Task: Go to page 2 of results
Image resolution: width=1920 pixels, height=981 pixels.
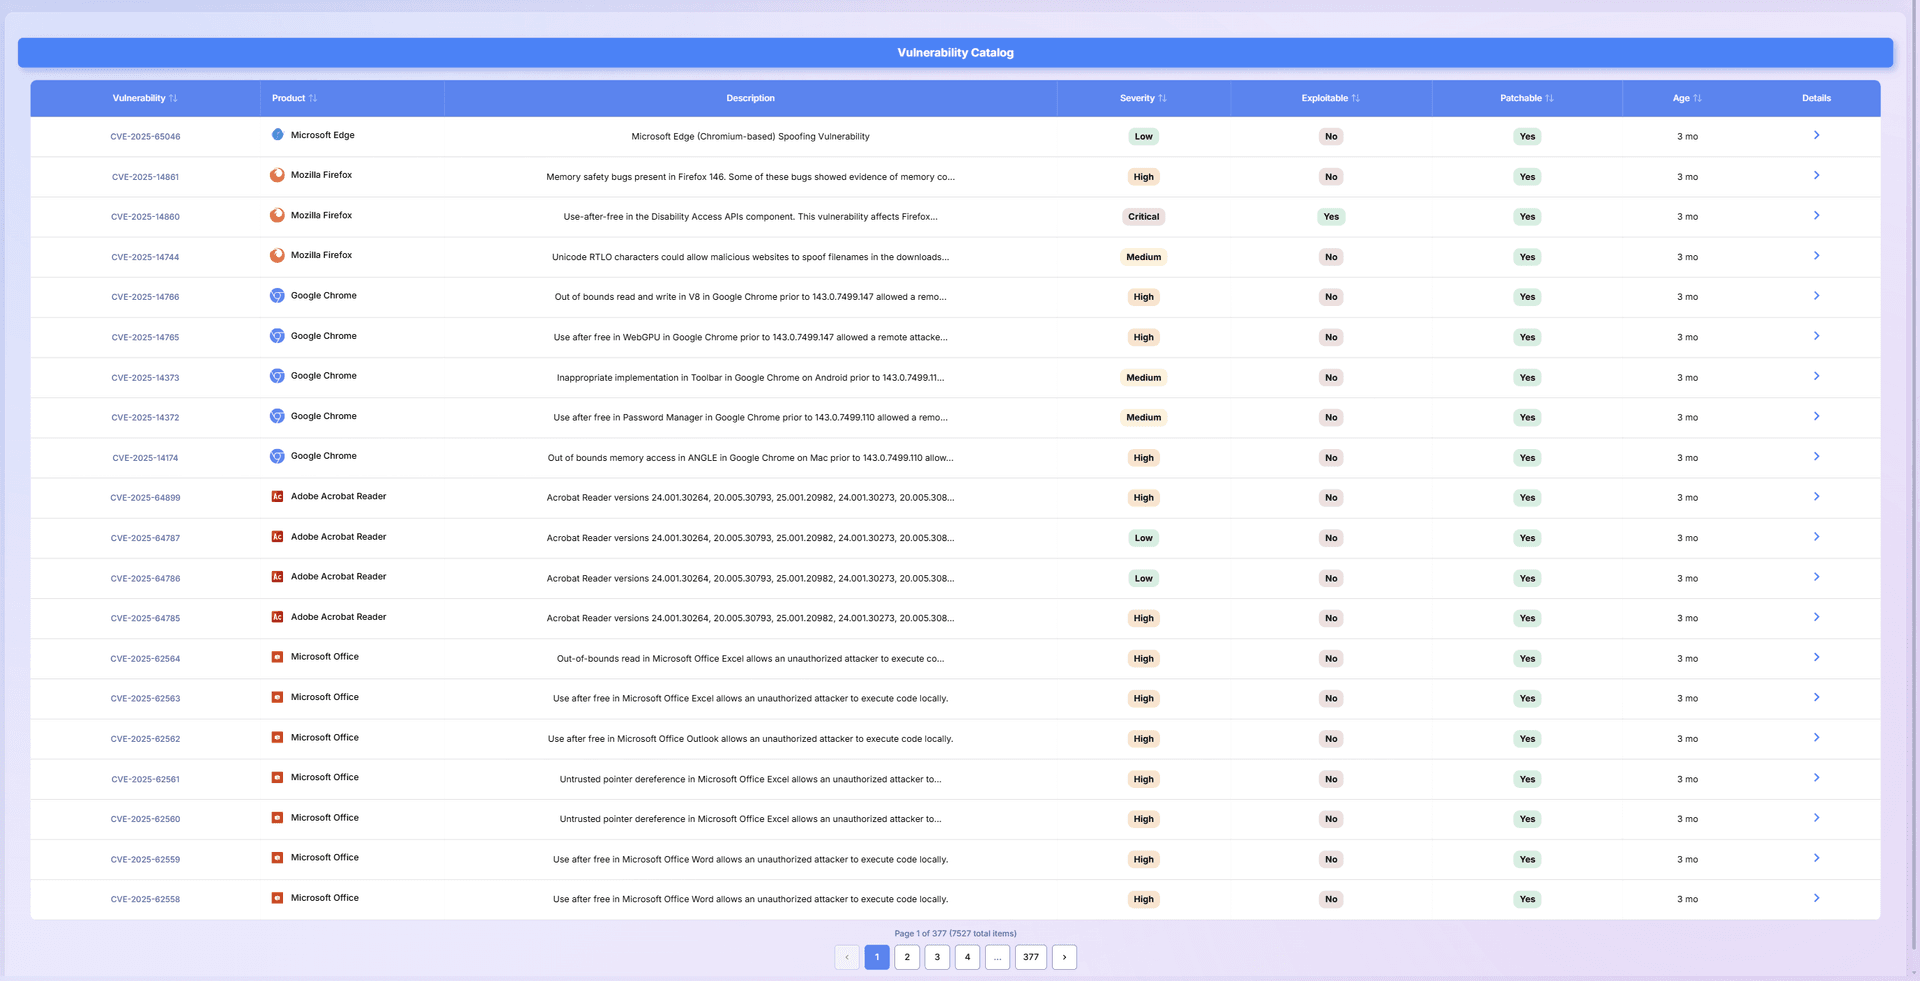Action: (907, 957)
